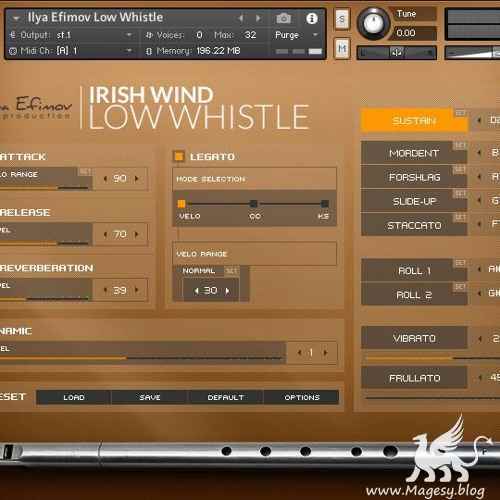
Task: Click left arrow beside Forshlag key value
Action: tap(479, 177)
